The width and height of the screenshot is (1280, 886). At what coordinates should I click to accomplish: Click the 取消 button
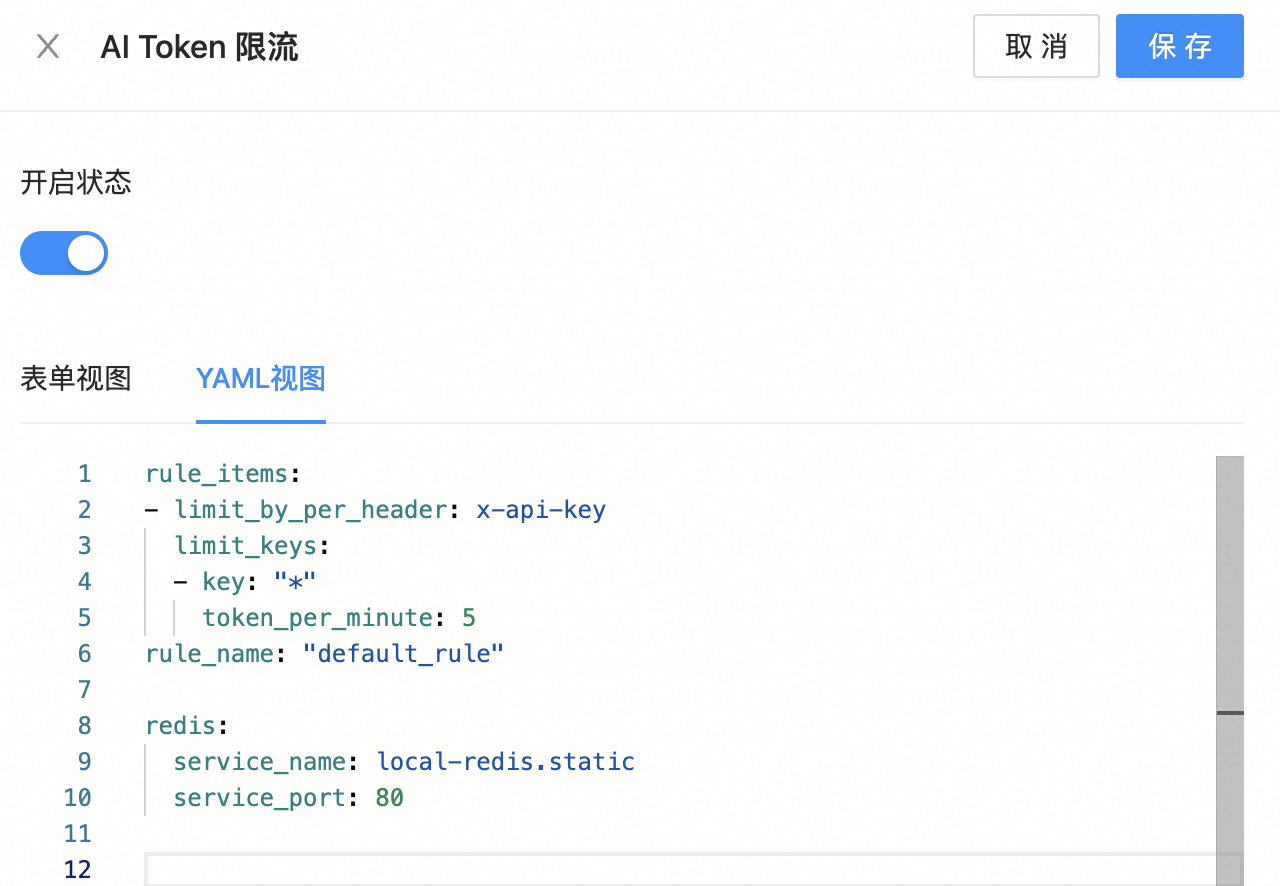(x=1036, y=46)
